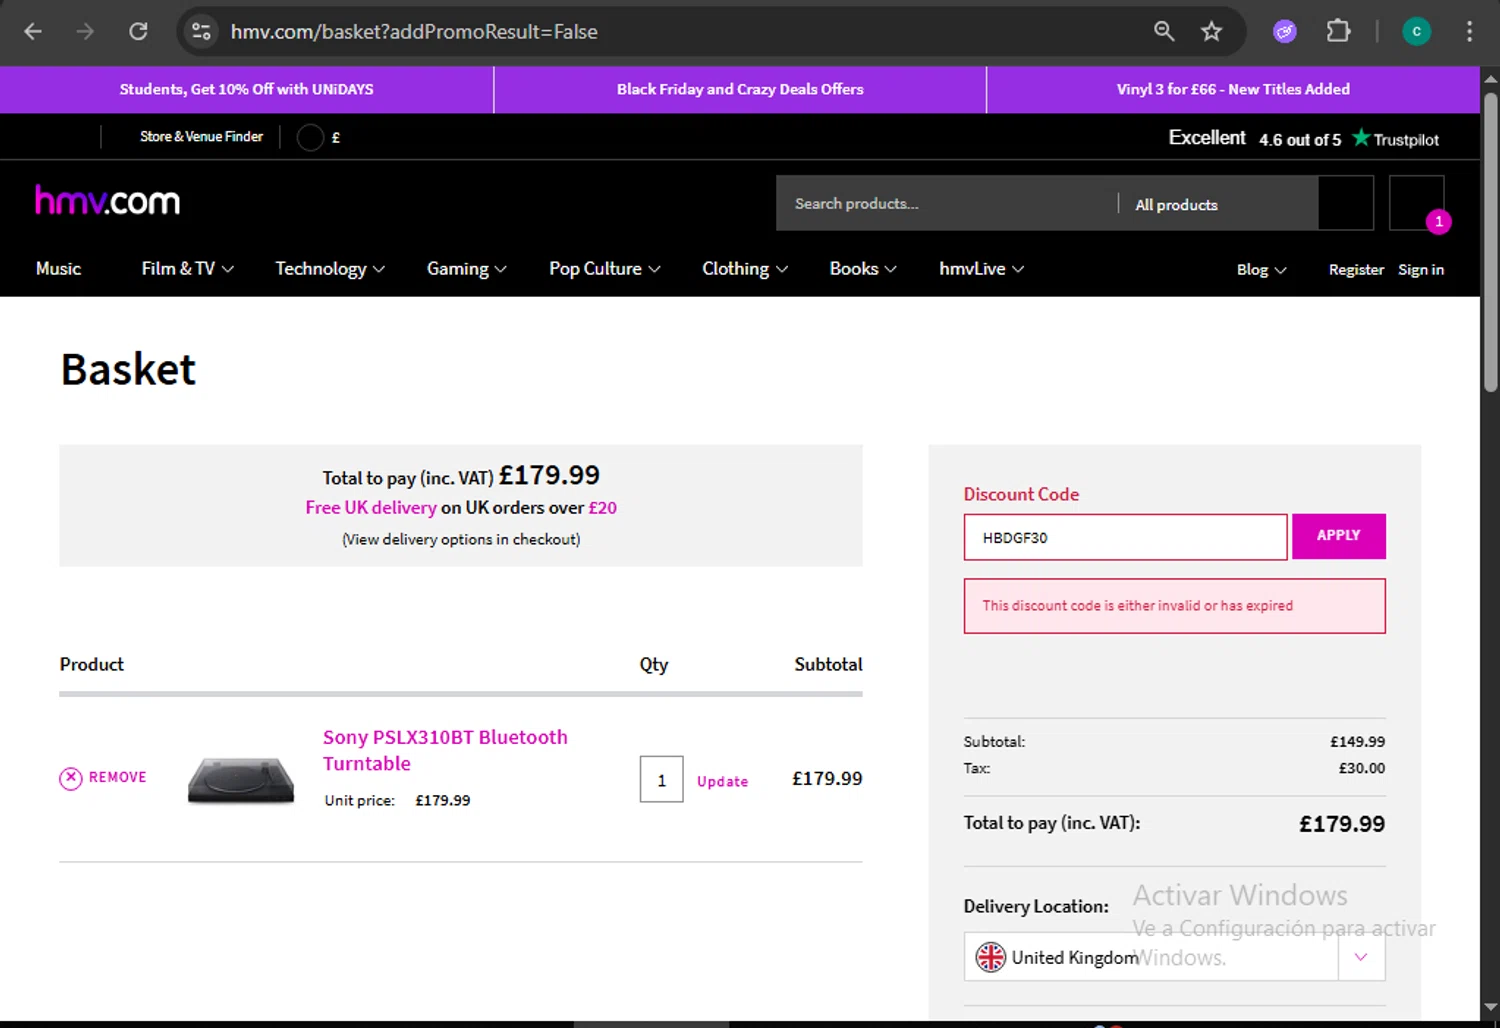Image resolution: width=1500 pixels, height=1028 pixels.
Task: Go back to the previous page
Action: 33,31
